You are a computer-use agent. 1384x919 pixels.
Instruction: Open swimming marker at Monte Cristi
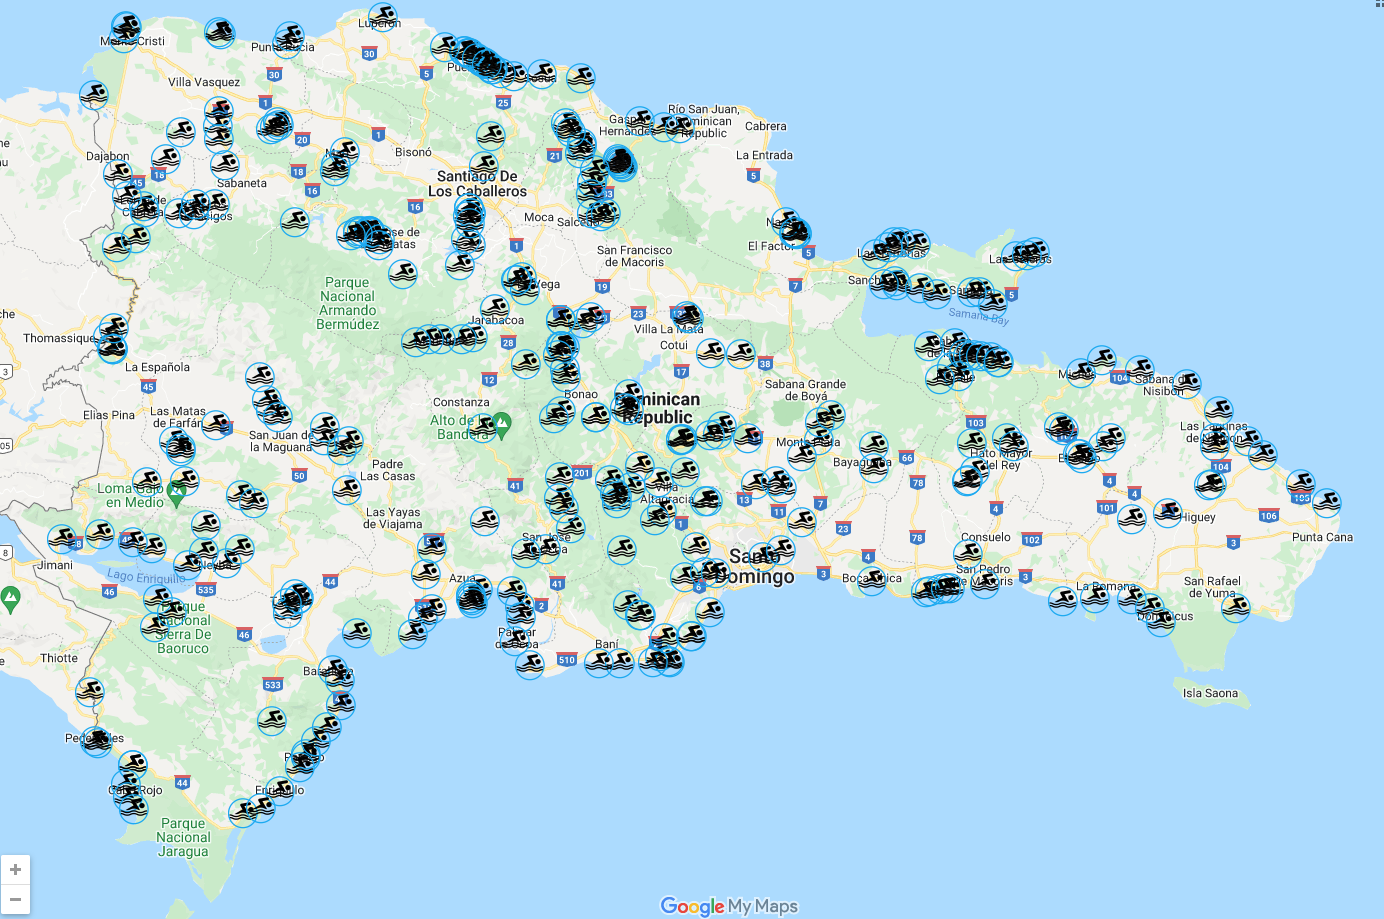tap(125, 27)
